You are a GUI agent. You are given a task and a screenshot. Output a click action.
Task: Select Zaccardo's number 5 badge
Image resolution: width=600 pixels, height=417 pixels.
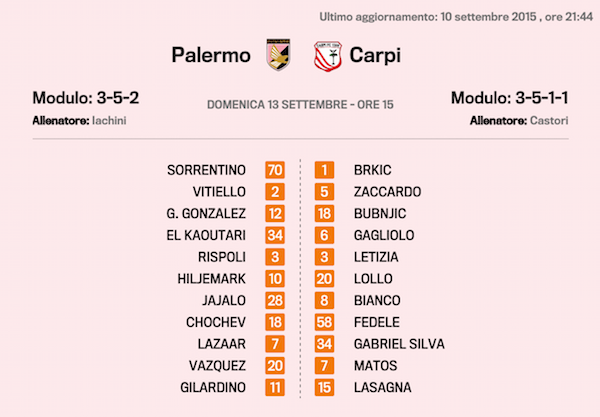326,192
